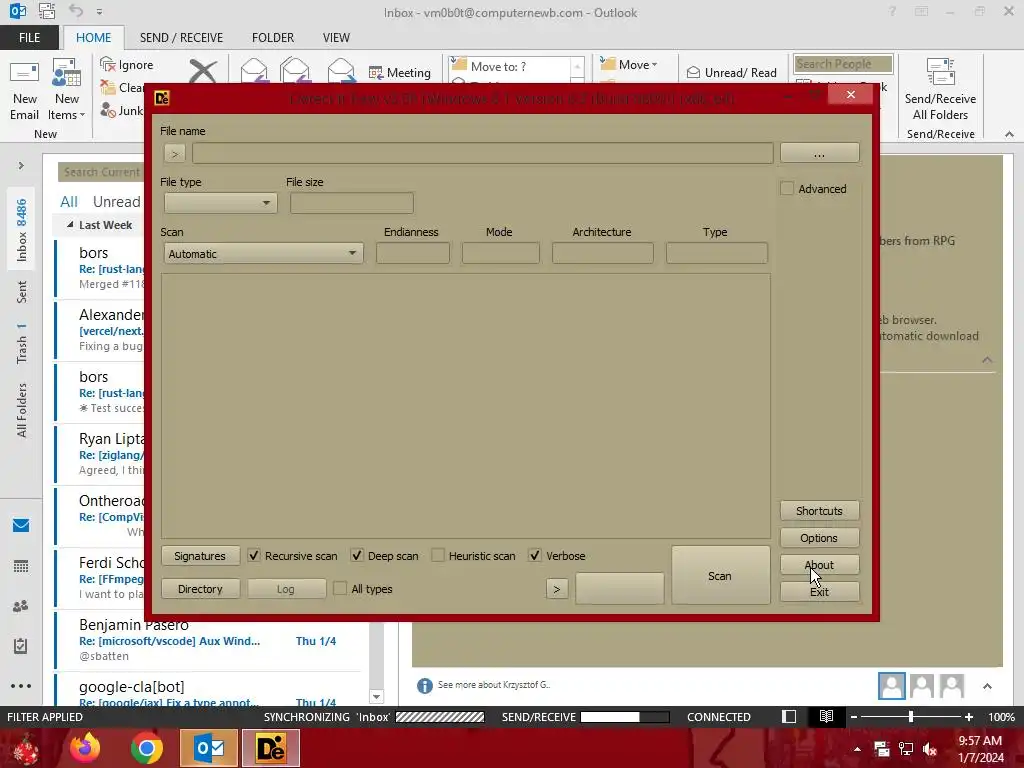Open the Inbox 8486 folder

(22, 230)
